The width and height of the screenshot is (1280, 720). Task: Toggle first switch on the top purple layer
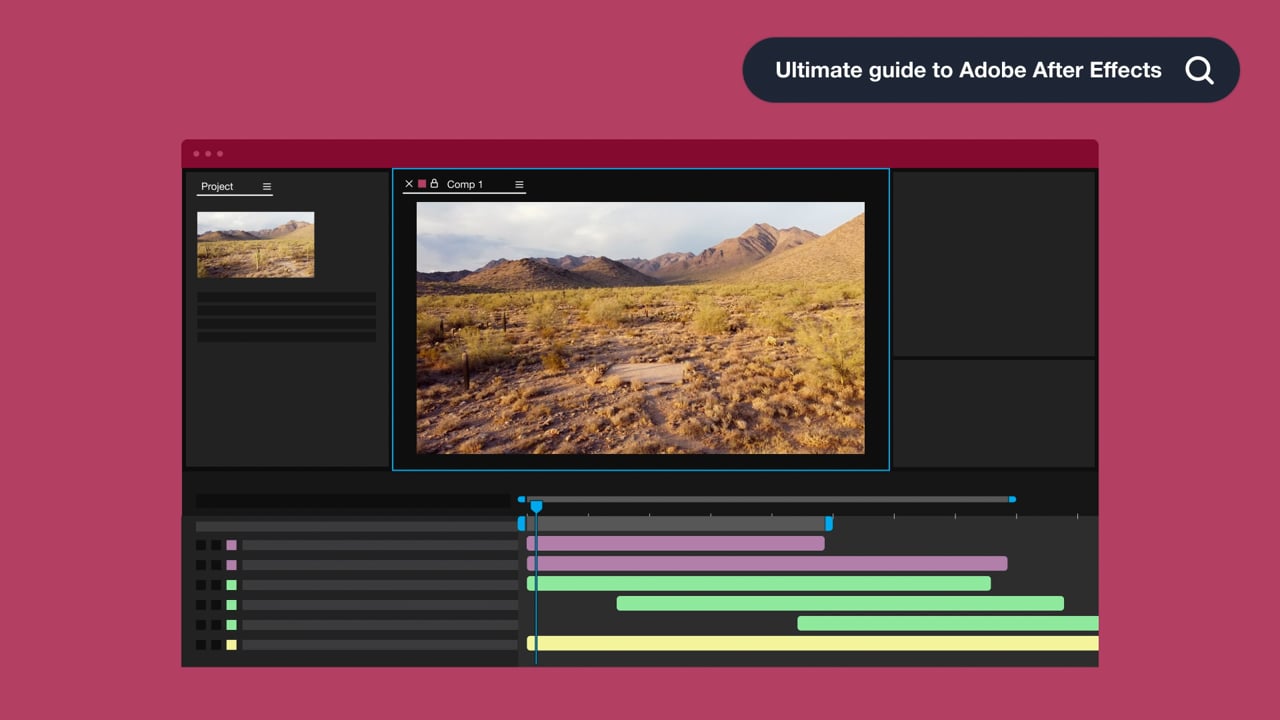[x=201, y=545]
